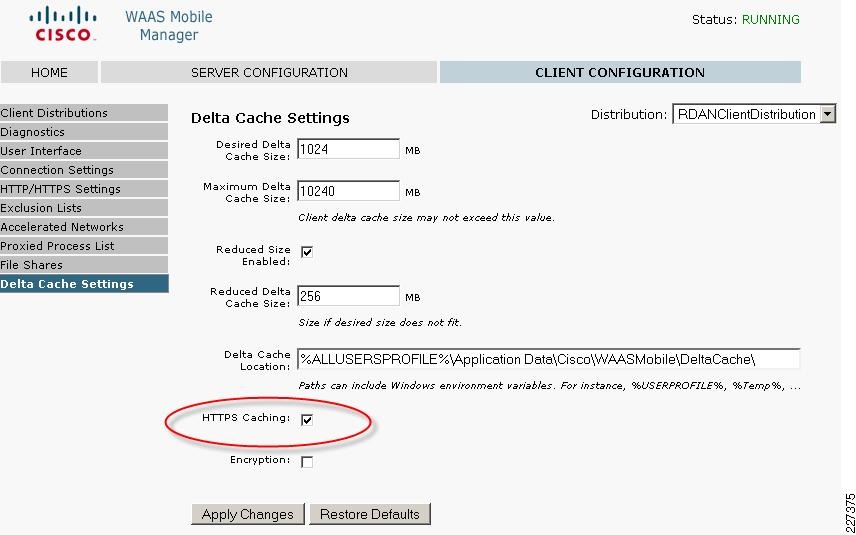Uncheck the Reduced Size Enabled checkbox
This screenshot has width=856, height=535.
pos(307,252)
